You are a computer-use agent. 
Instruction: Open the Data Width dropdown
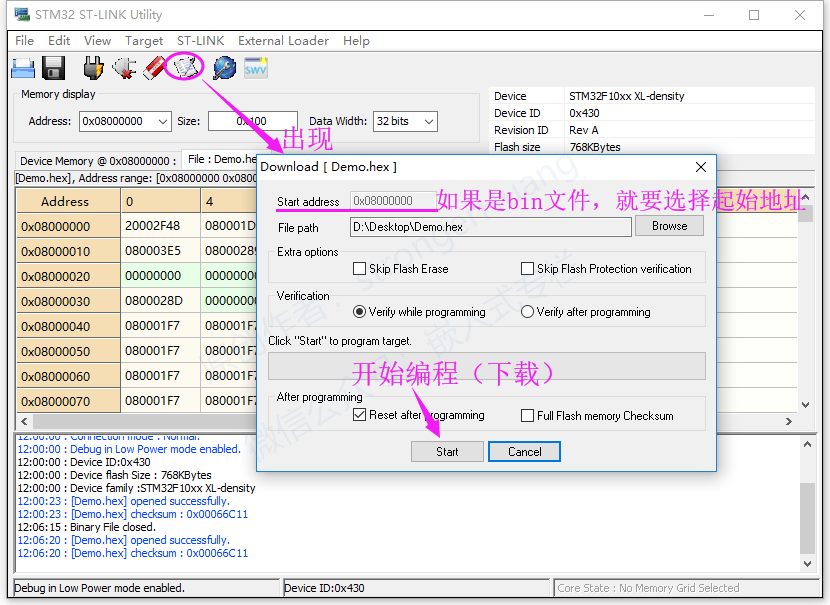[429, 122]
